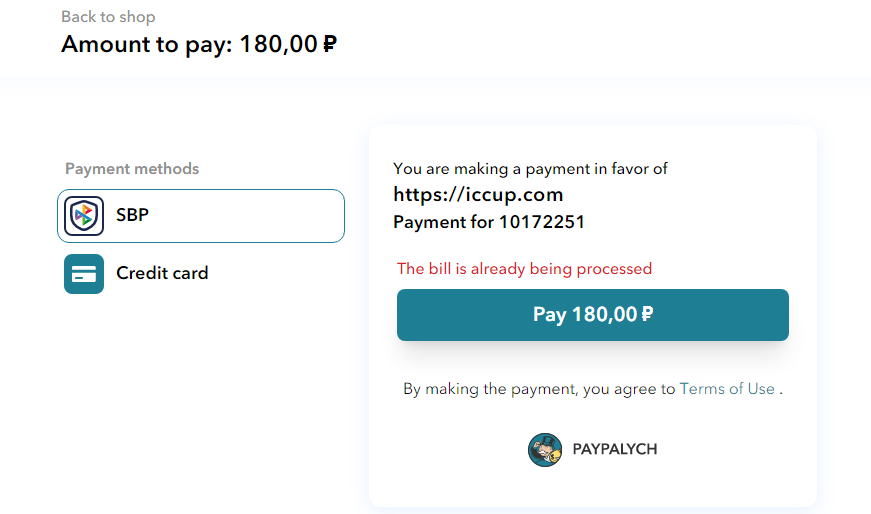This screenshot has width=871, height=514.
Task: Click the Amount to pay heading
Action: (x=199, y=44)
